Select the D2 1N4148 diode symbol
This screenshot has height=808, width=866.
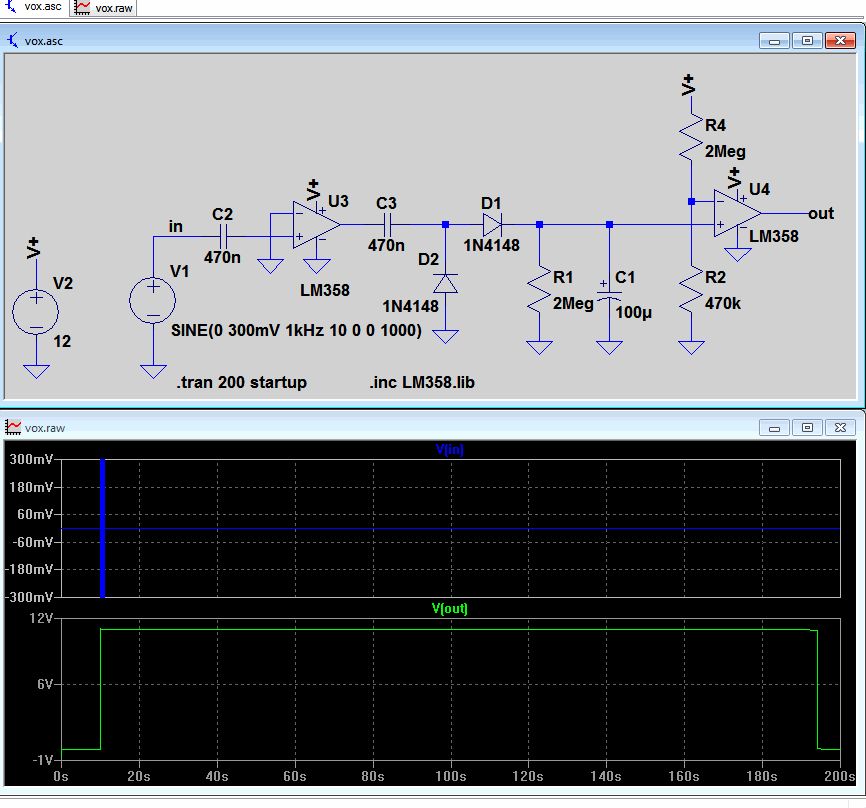pyautogui.click(x=445, y=285)
